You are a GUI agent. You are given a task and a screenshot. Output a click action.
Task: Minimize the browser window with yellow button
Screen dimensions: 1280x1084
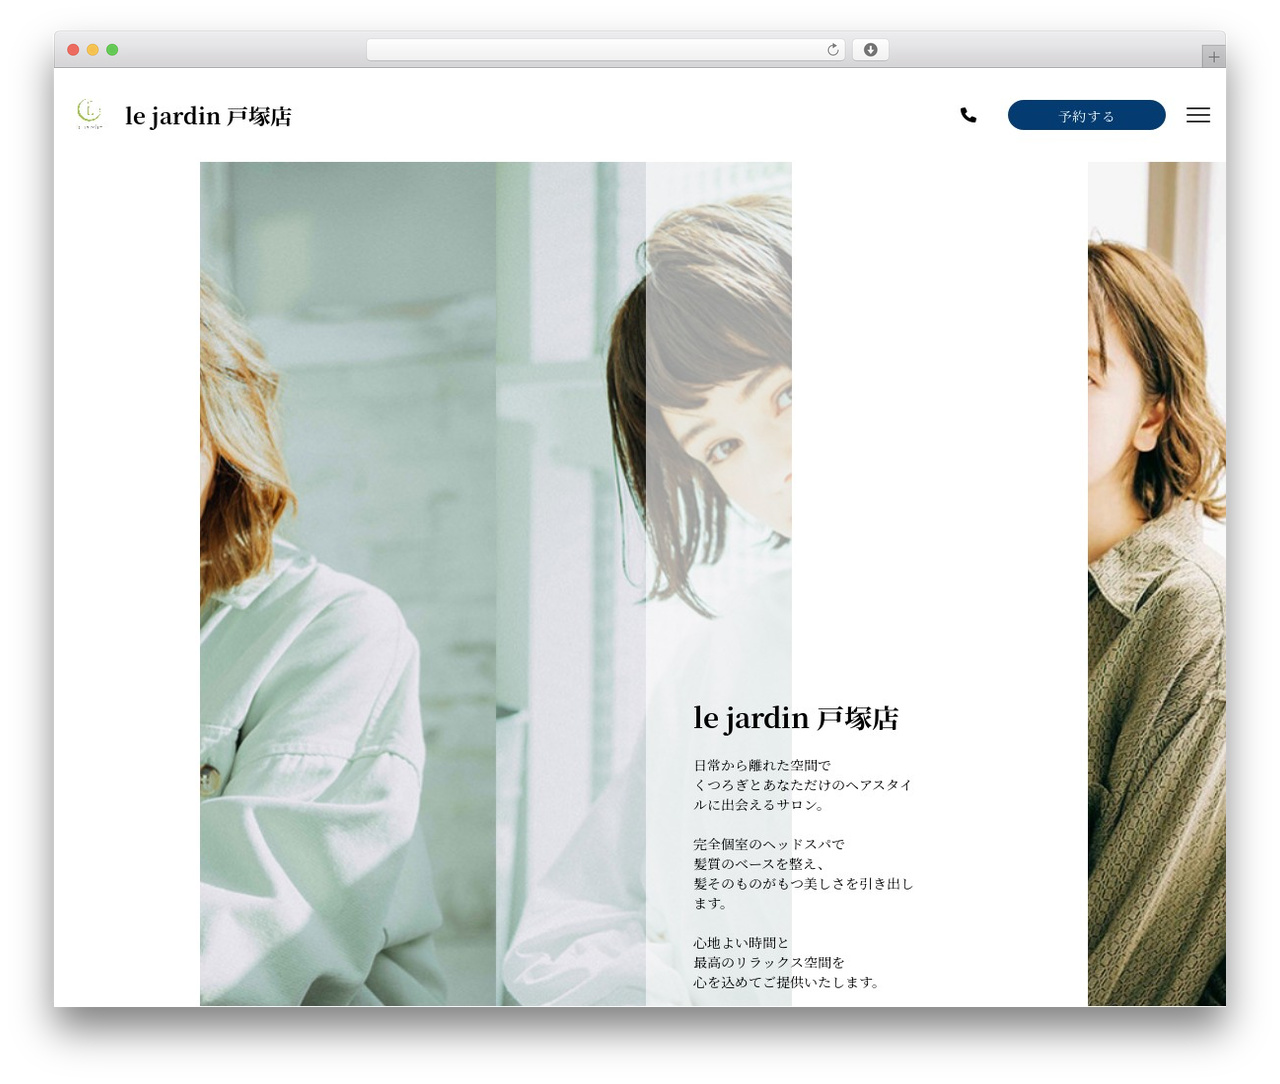[93, 50]
